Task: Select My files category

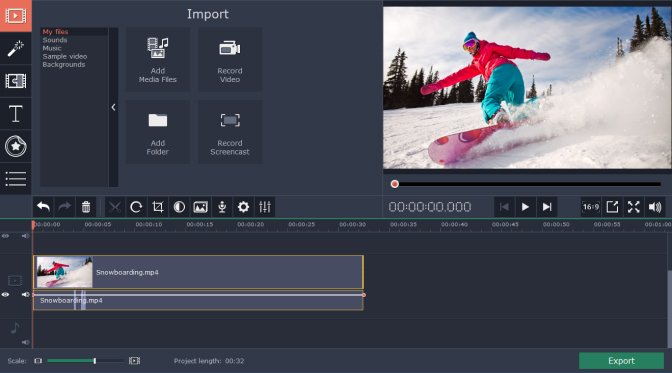Action: coord(55,32)
